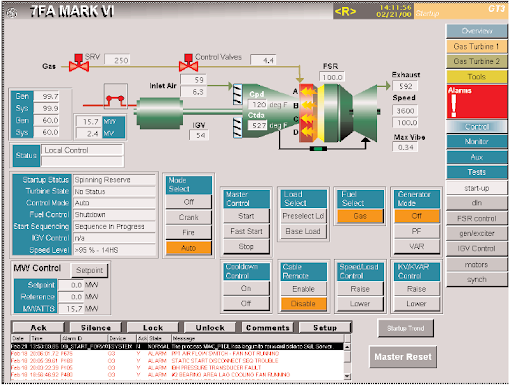Viewport: 512px width, 387px height.
Task: Click the MW Control Setpoint value field
Action: [71, 285]
